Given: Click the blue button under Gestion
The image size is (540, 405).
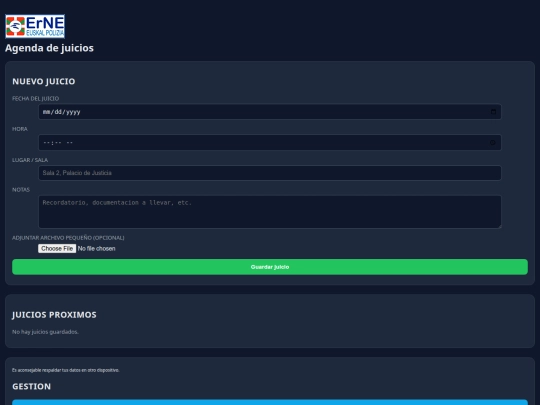Looking at the screenshot, I should click(270, 402).
